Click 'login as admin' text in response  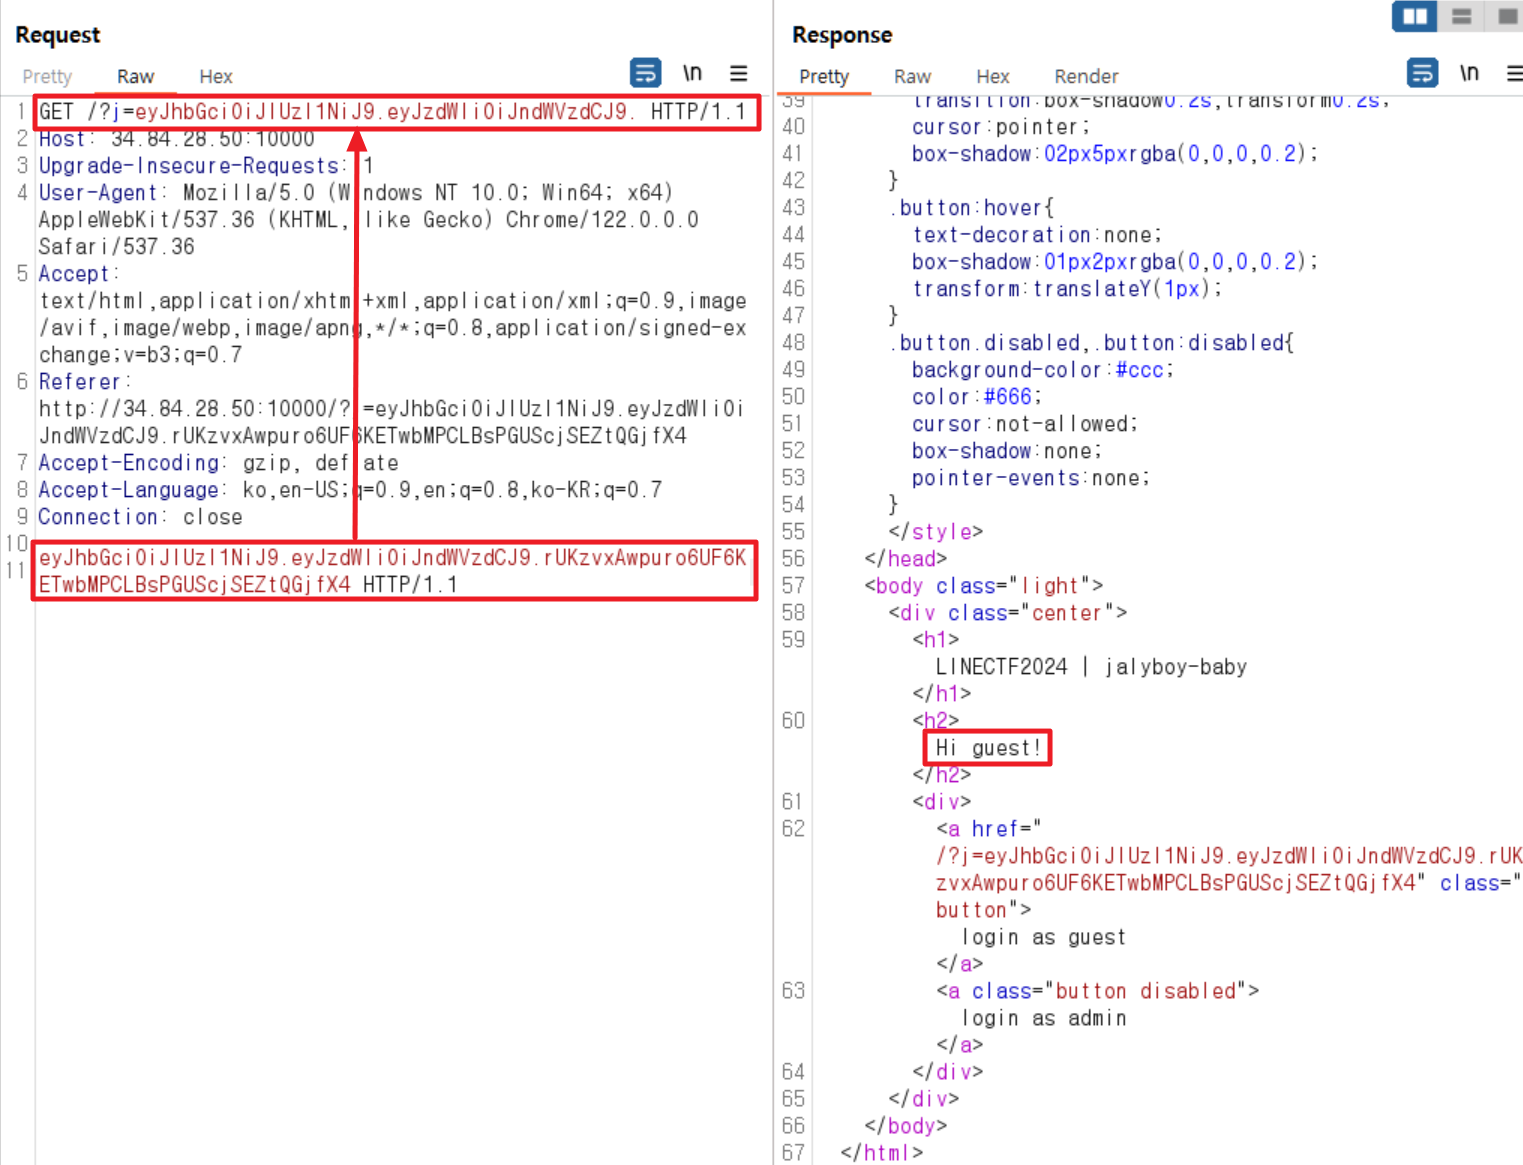tap(1043, 1018)
